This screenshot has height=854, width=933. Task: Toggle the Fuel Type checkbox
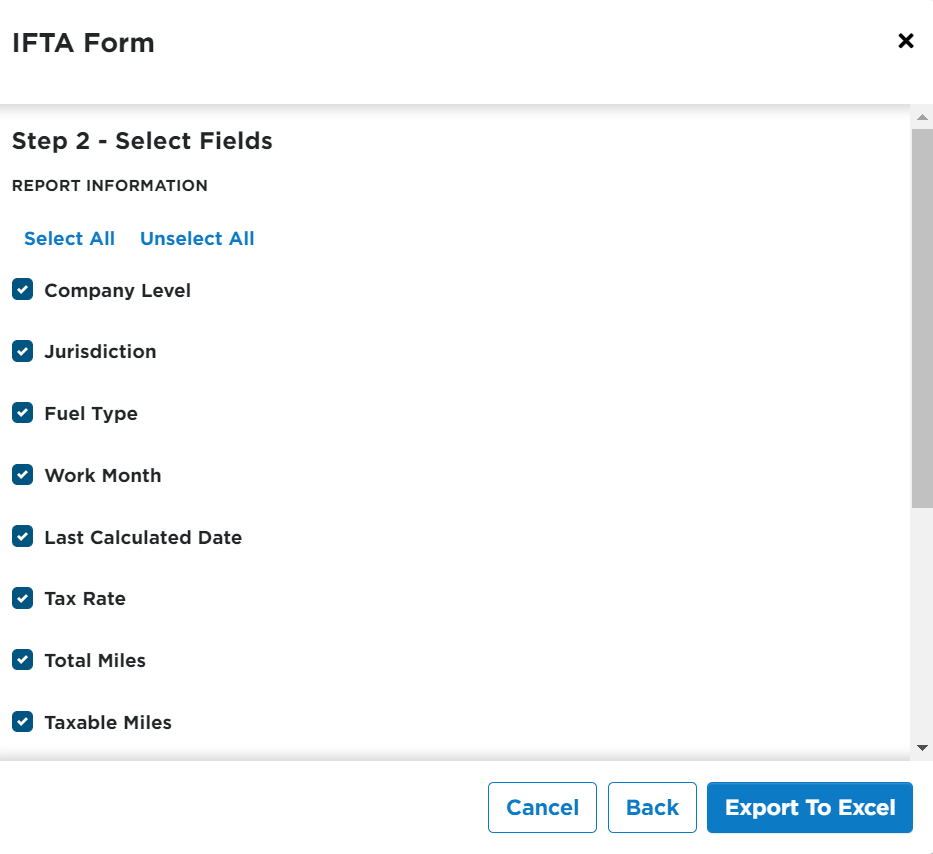(x=23, y=413)
